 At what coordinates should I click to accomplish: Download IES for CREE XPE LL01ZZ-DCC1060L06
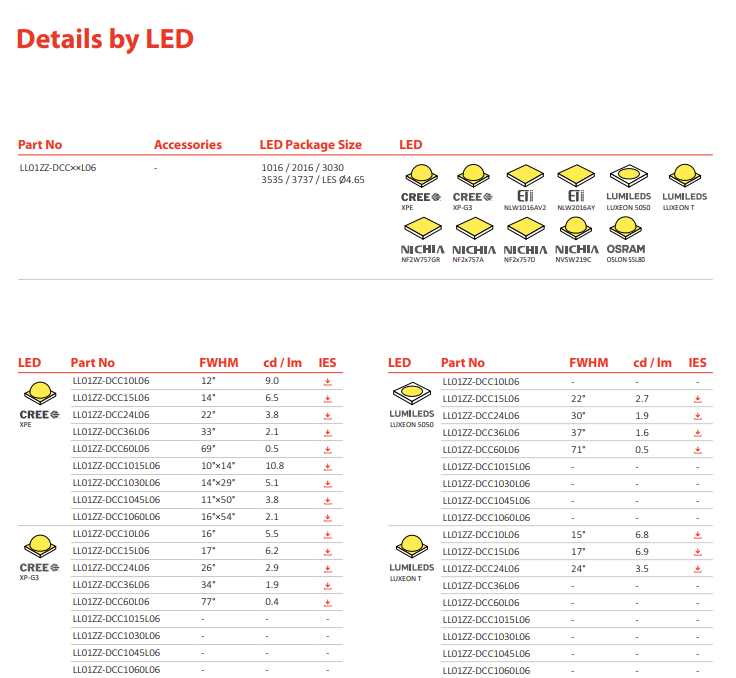click(x=328, y=518)
